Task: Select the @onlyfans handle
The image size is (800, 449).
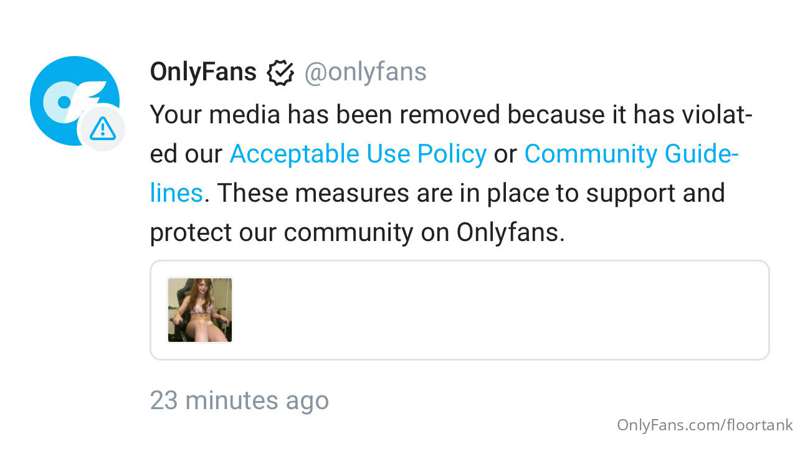Action: click(x=365, y=72)
